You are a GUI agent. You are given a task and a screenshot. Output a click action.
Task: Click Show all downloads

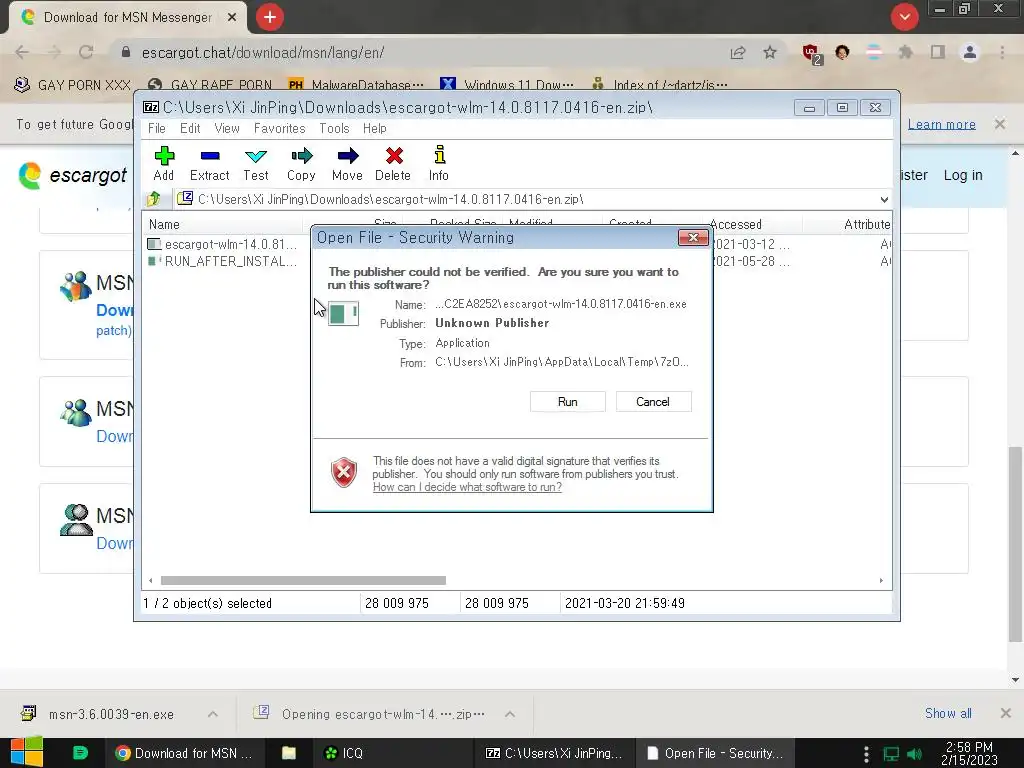pyautogui.click(x=948, y=713)
